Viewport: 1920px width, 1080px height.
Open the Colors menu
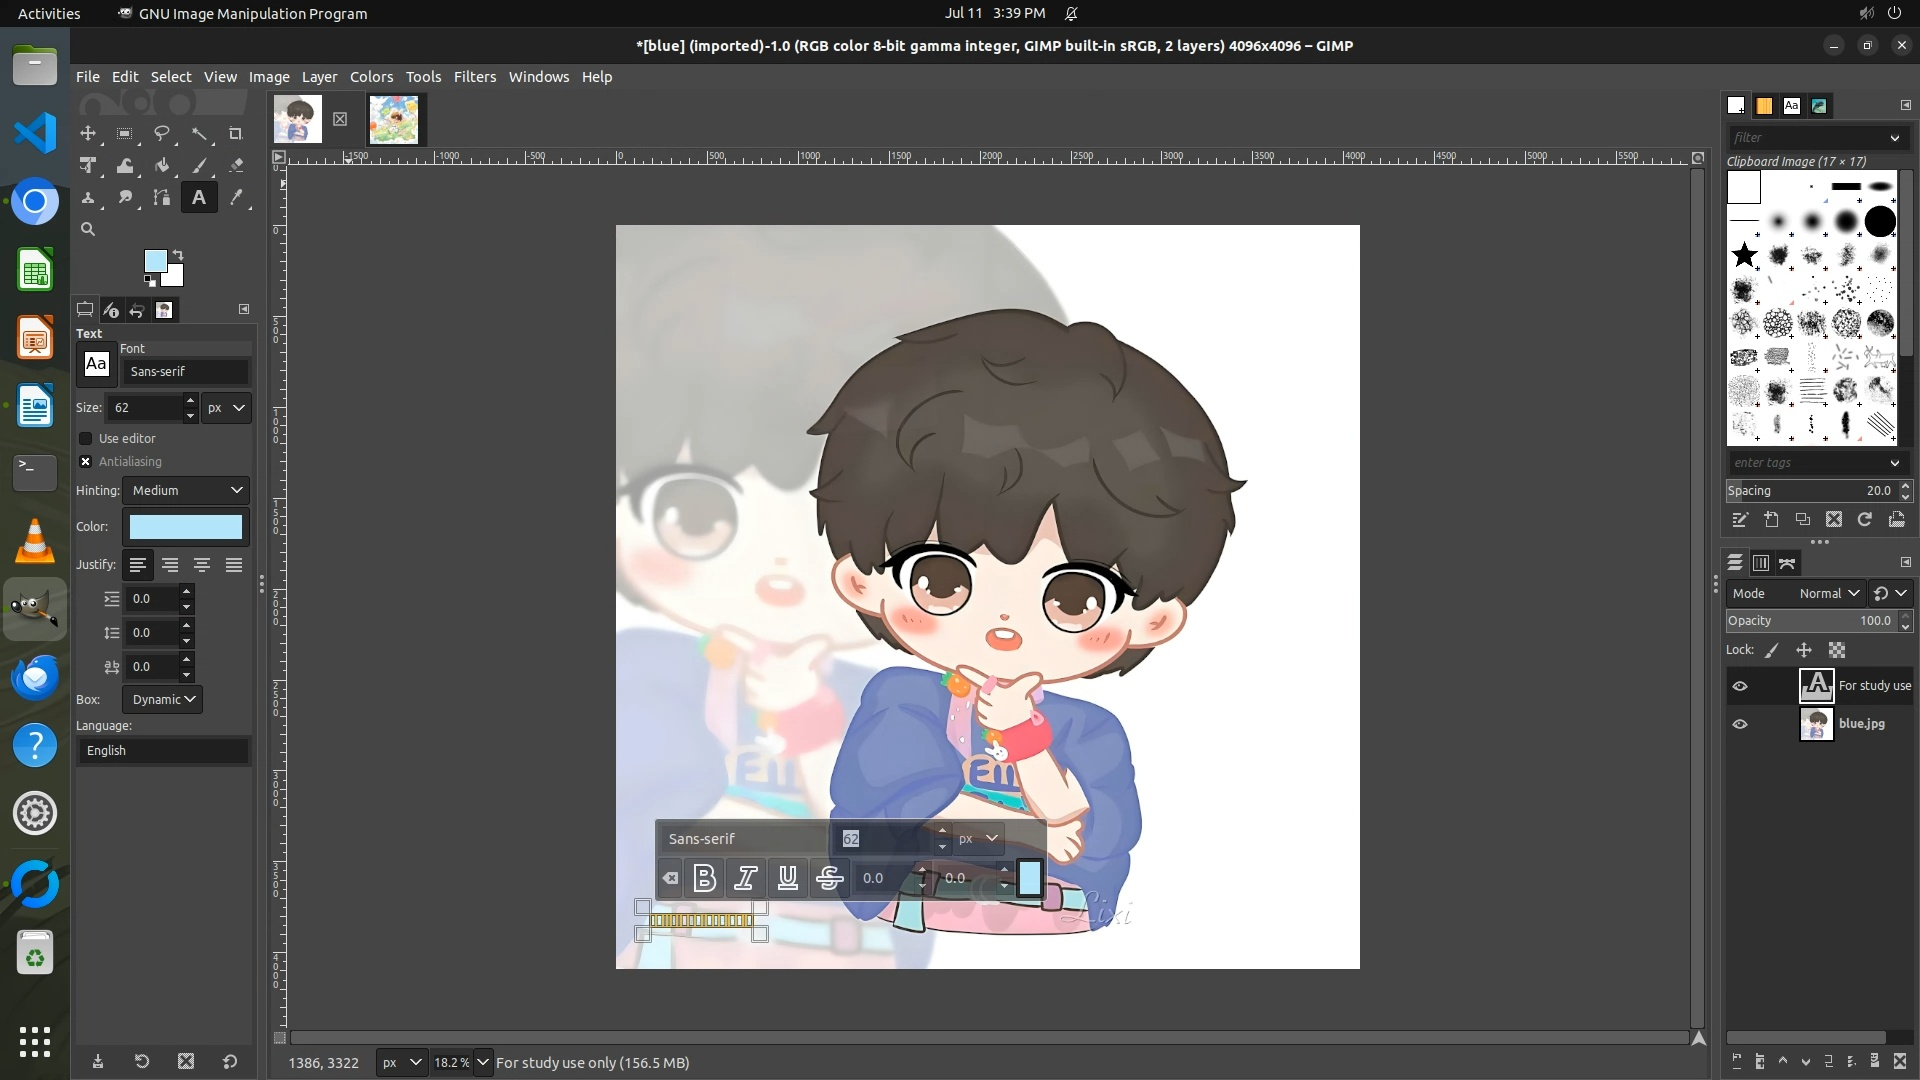coord(371,77)
